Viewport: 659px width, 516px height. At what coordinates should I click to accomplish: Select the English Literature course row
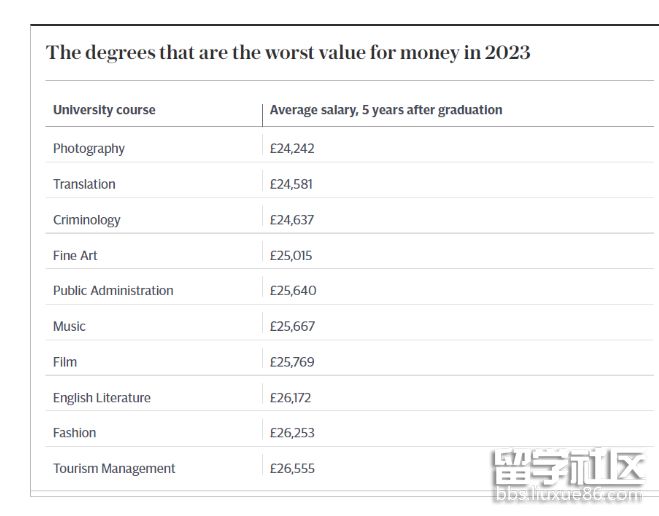point(102,398)
